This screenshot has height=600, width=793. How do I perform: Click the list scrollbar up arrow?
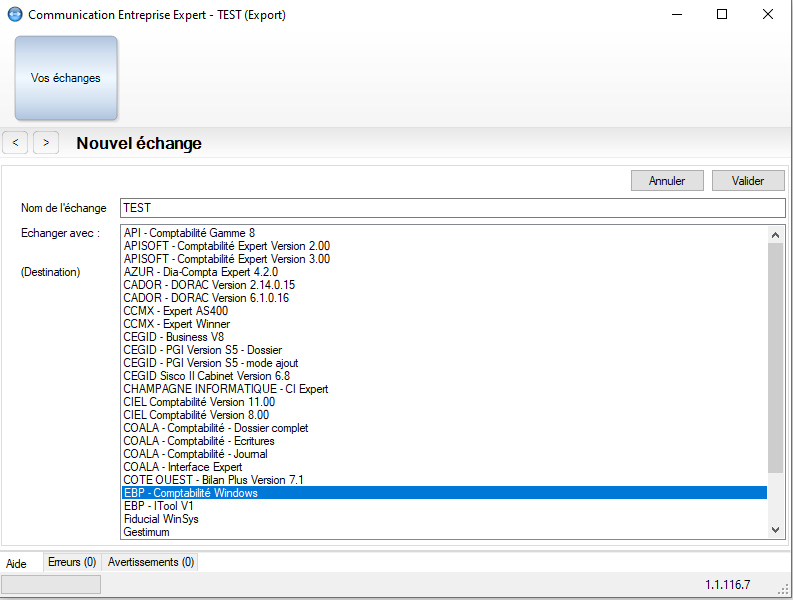pyautogui.click(x=775, y=234)
